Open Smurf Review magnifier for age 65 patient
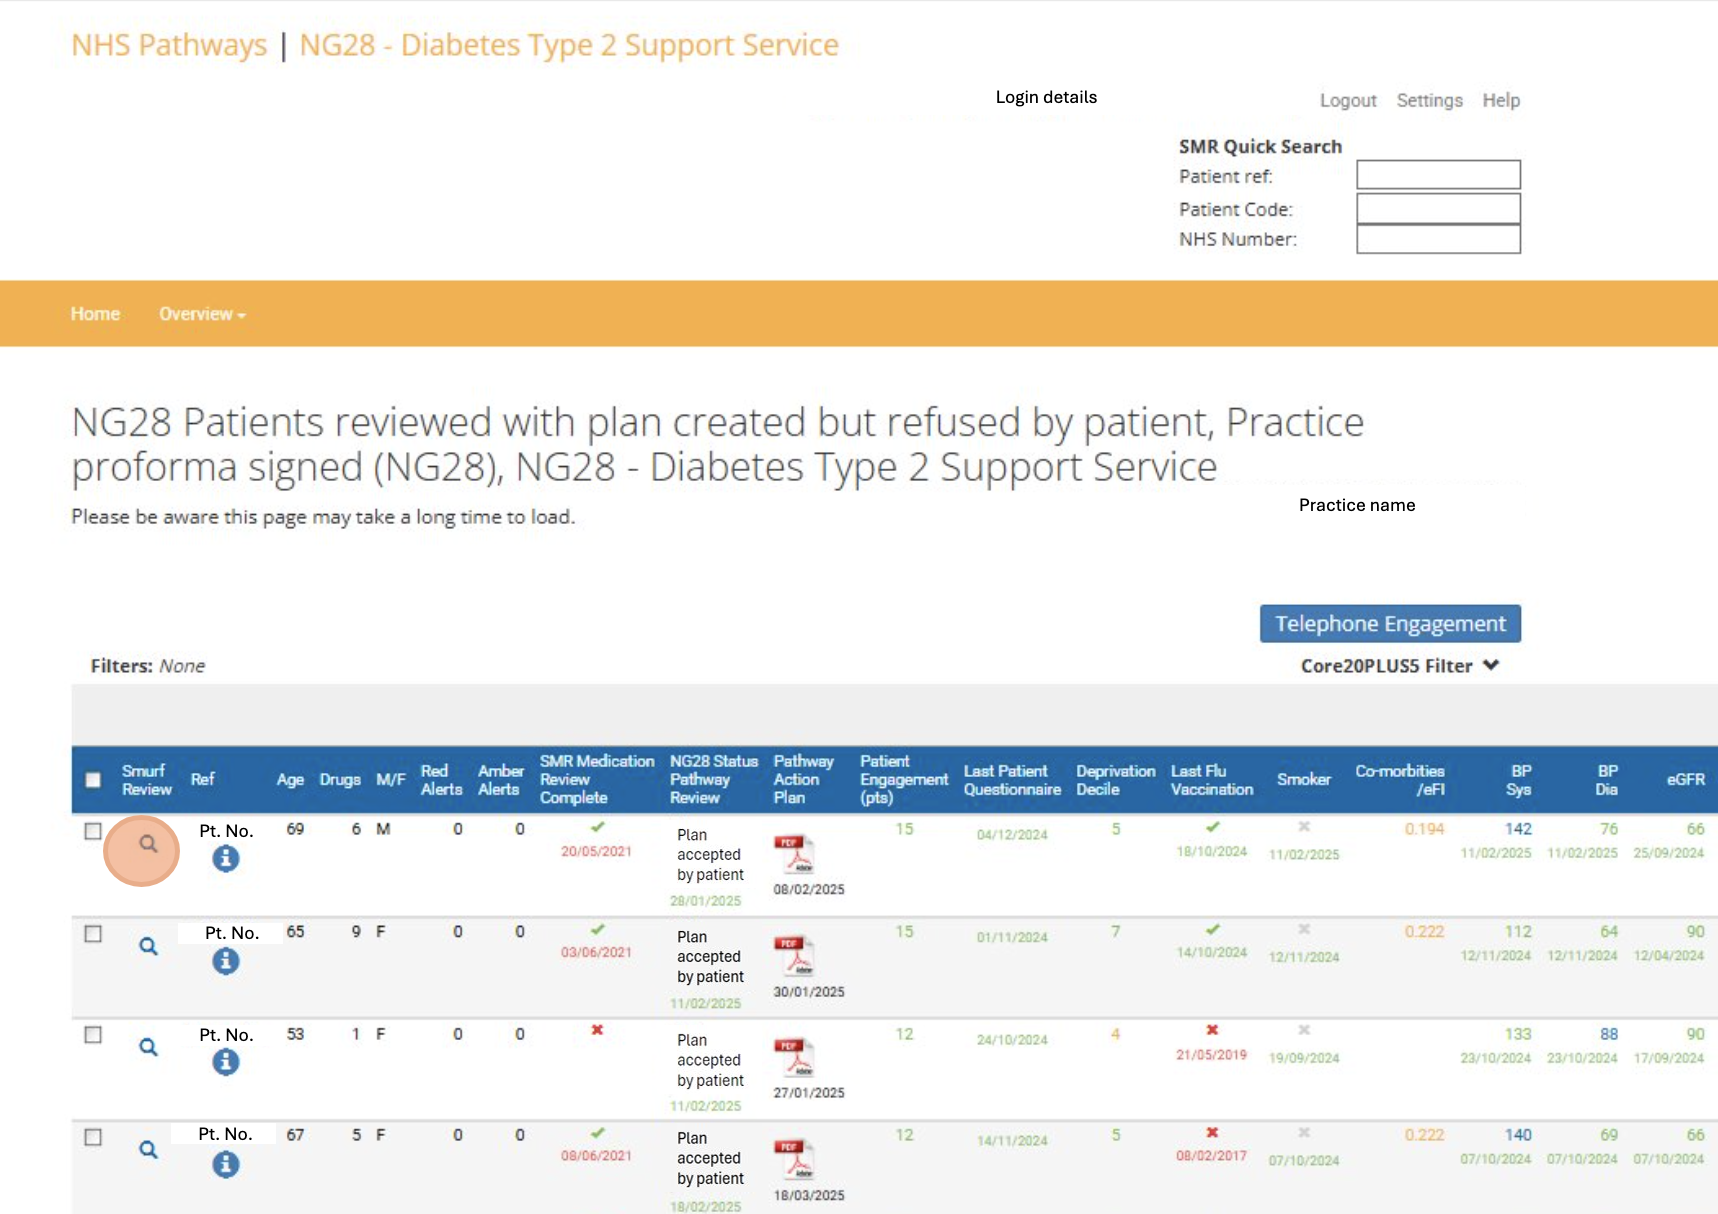Screen dimensions: 1718x1214 pos(148,946)
